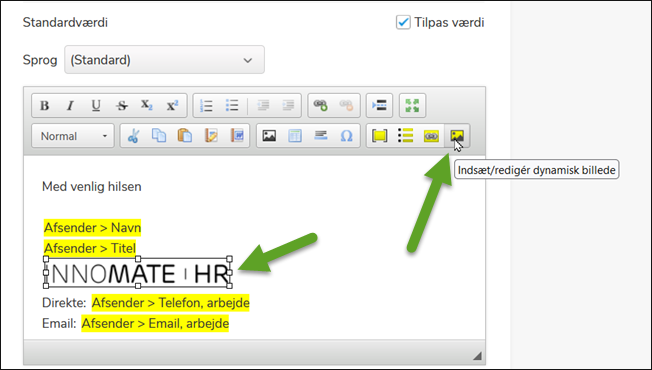The image size is (652, 370).
Task: Apply strikethrough formatting
Action: click(x=121, y=106)
